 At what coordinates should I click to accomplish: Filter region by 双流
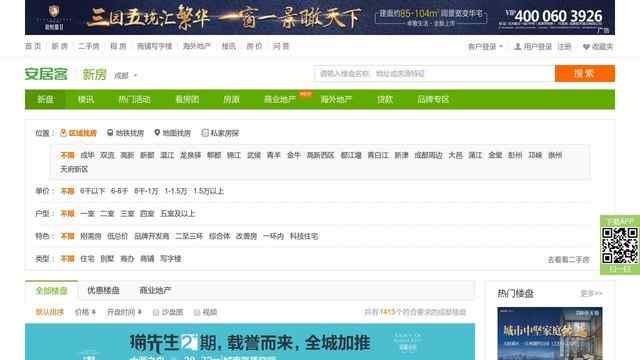pyautogui.click(x=107, y=155)
